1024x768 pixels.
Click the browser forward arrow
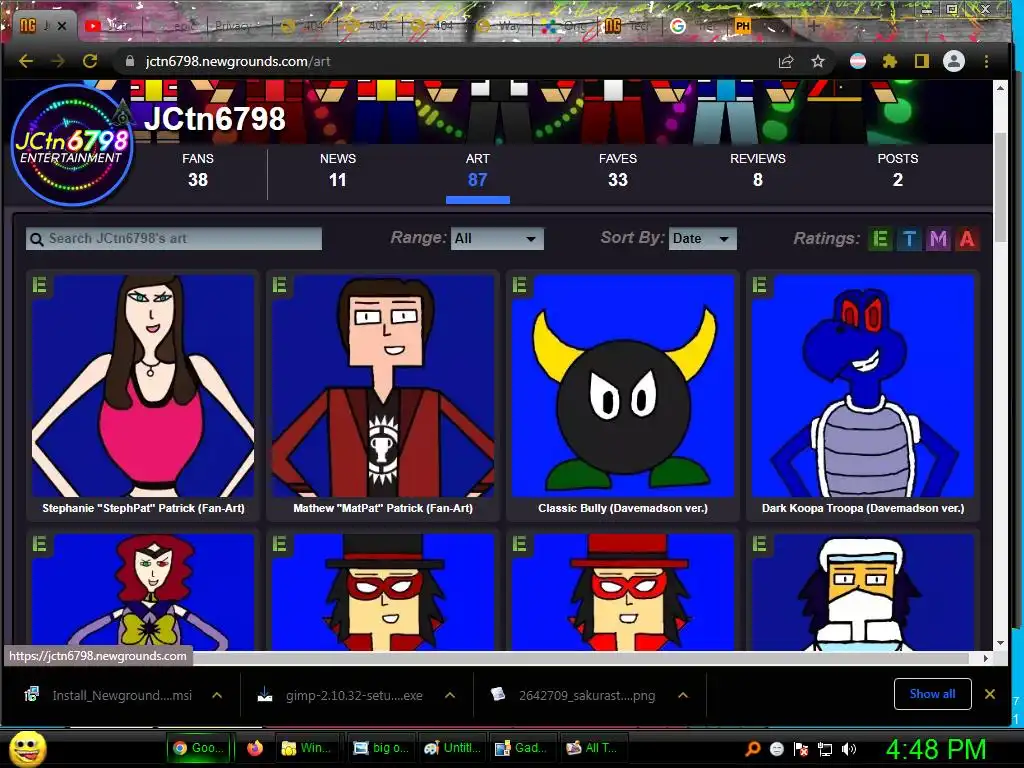[x=57, y=61]
